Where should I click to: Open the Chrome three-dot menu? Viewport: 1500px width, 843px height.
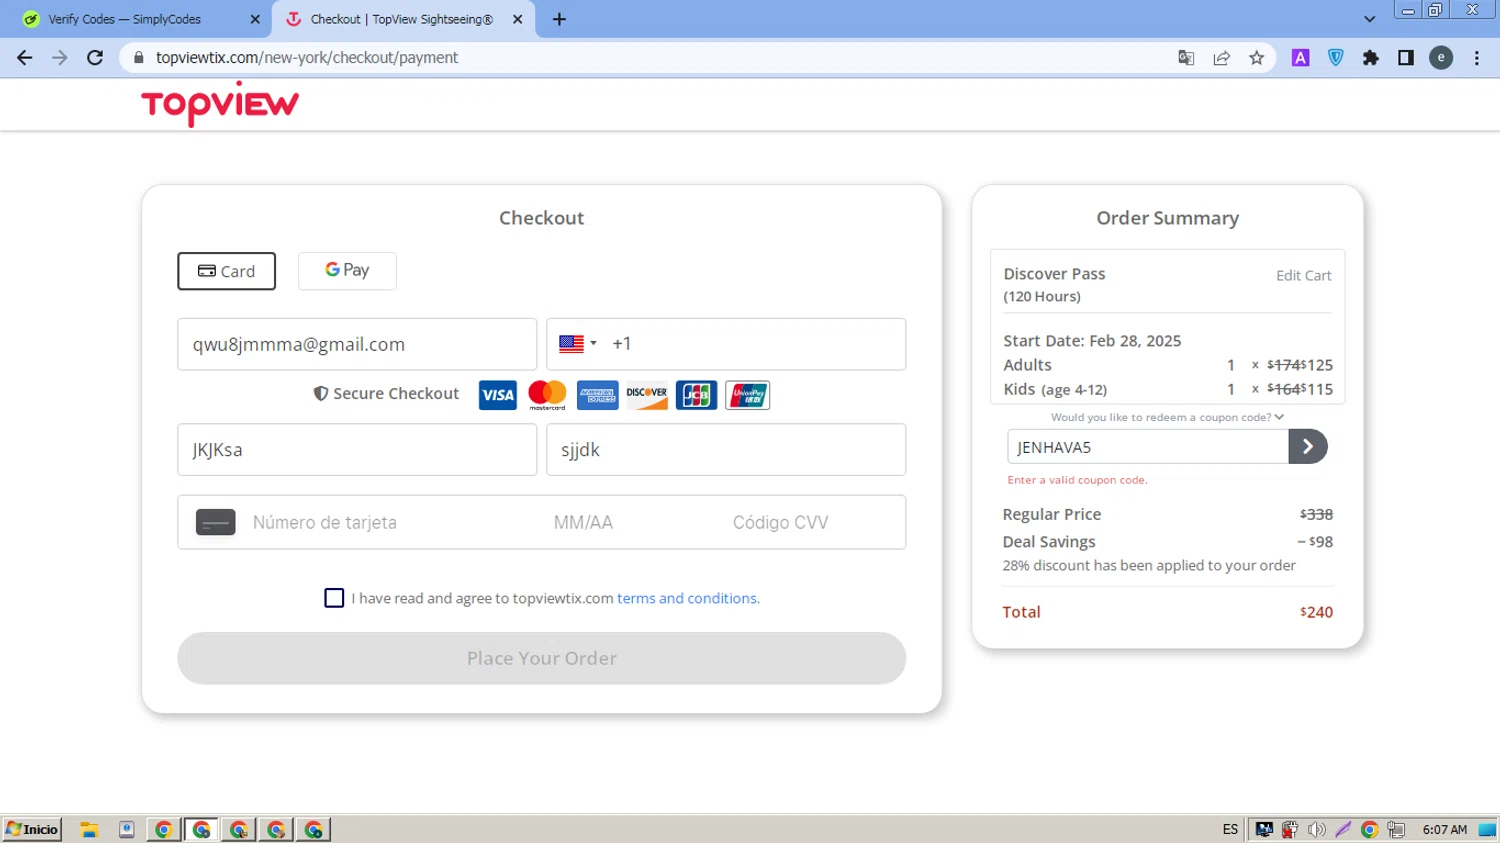coord(1476,58)
